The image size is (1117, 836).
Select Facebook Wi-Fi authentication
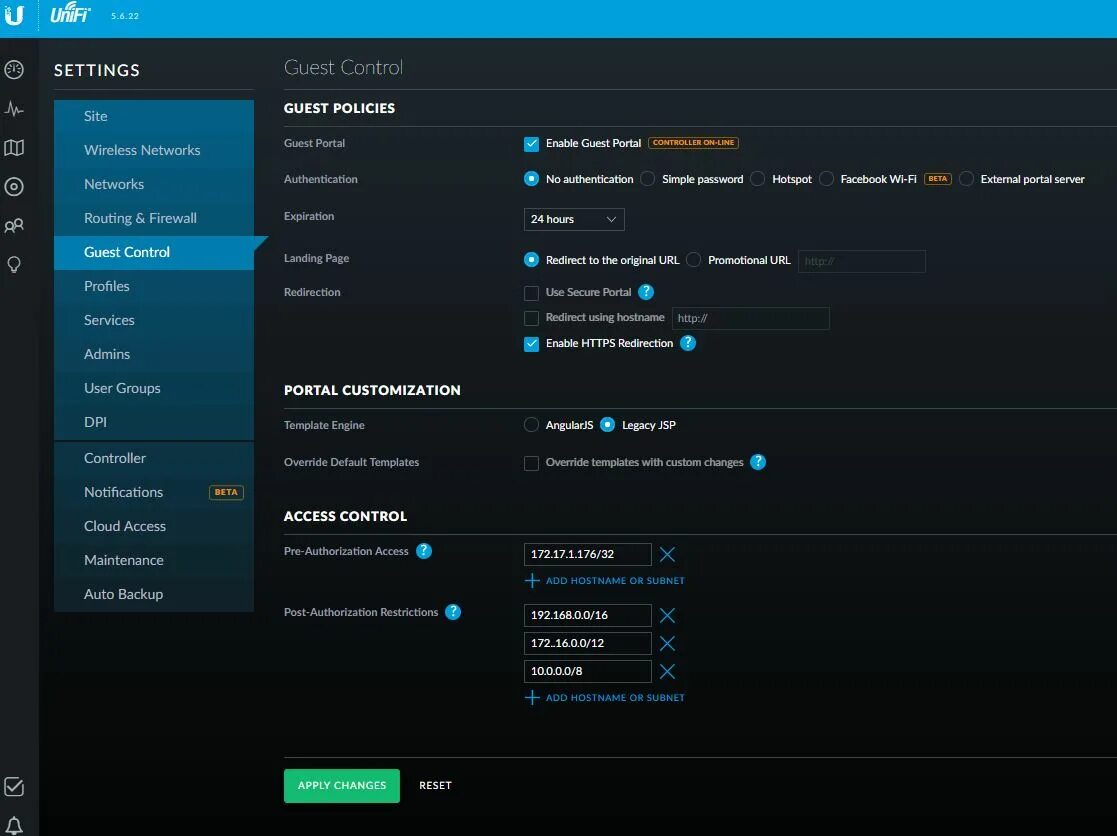pos(826,179)
